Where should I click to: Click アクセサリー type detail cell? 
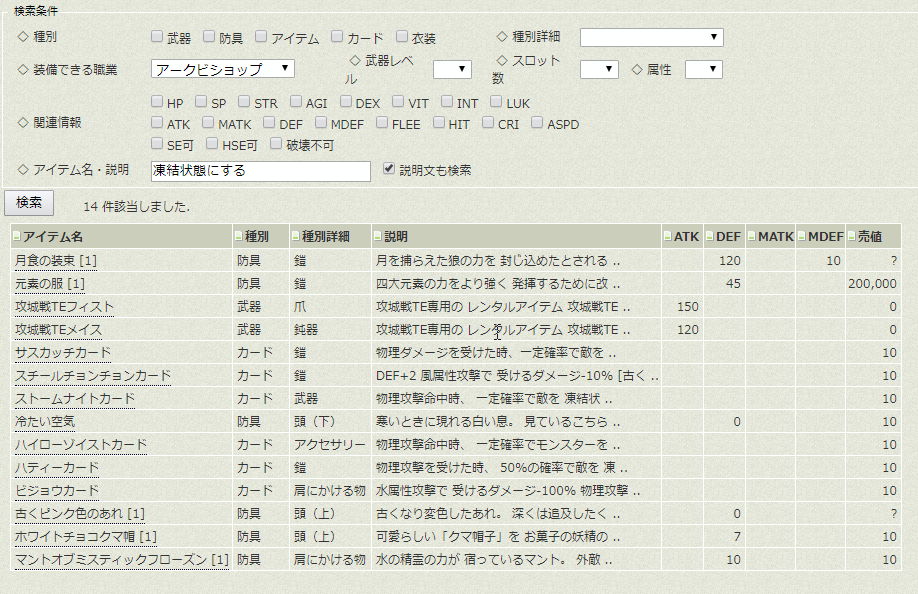[330, 445]
